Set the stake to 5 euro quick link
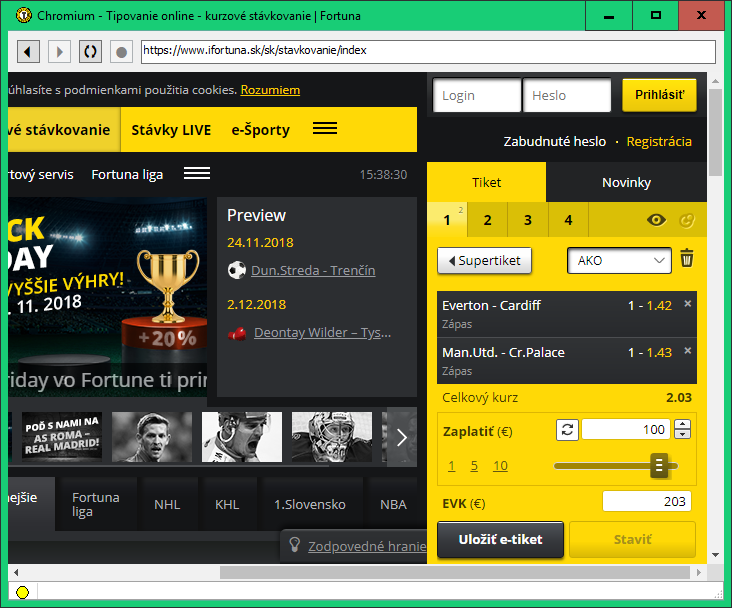This screenshot has width=732, height=608. (x=474, y=466)
